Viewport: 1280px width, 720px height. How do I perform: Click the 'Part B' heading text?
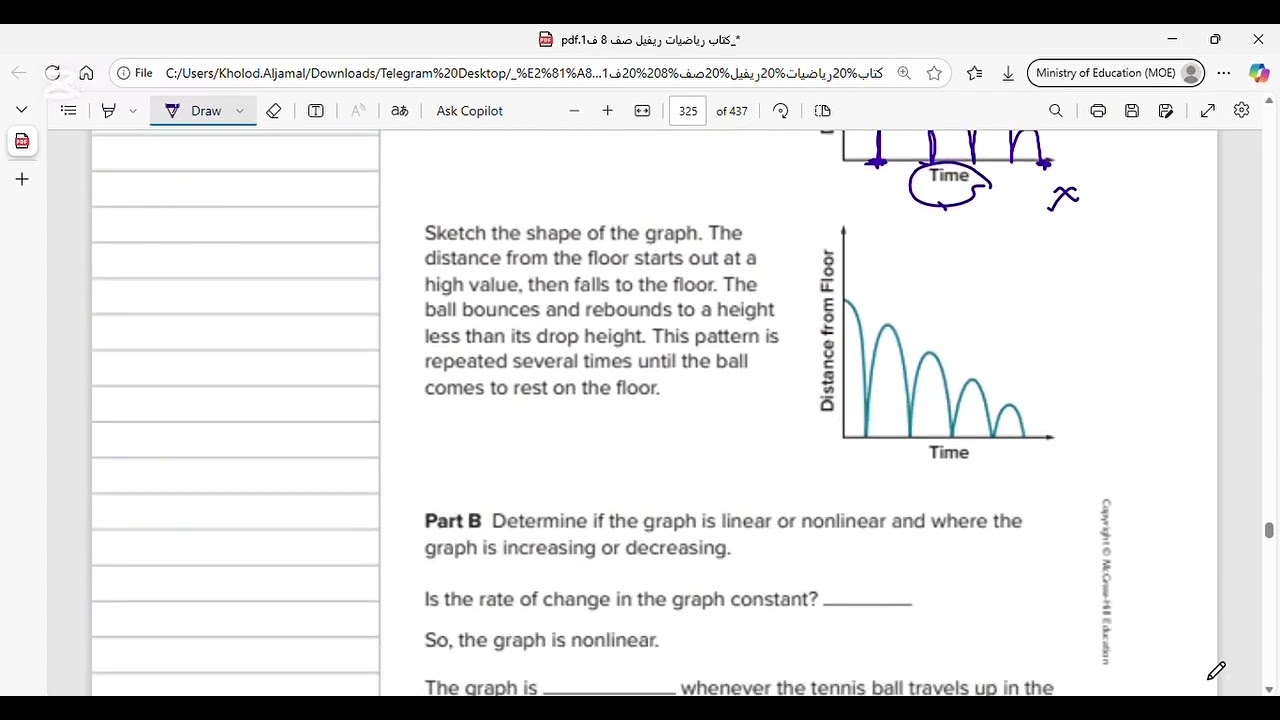(453, 521)
